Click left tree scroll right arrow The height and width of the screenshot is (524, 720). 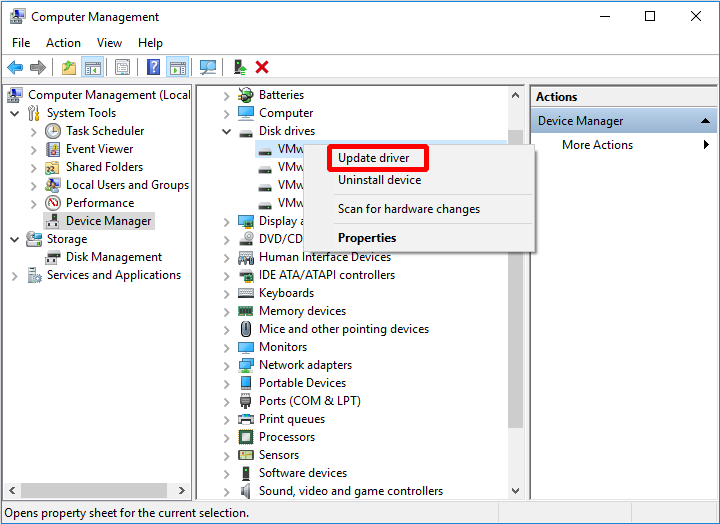182,490
